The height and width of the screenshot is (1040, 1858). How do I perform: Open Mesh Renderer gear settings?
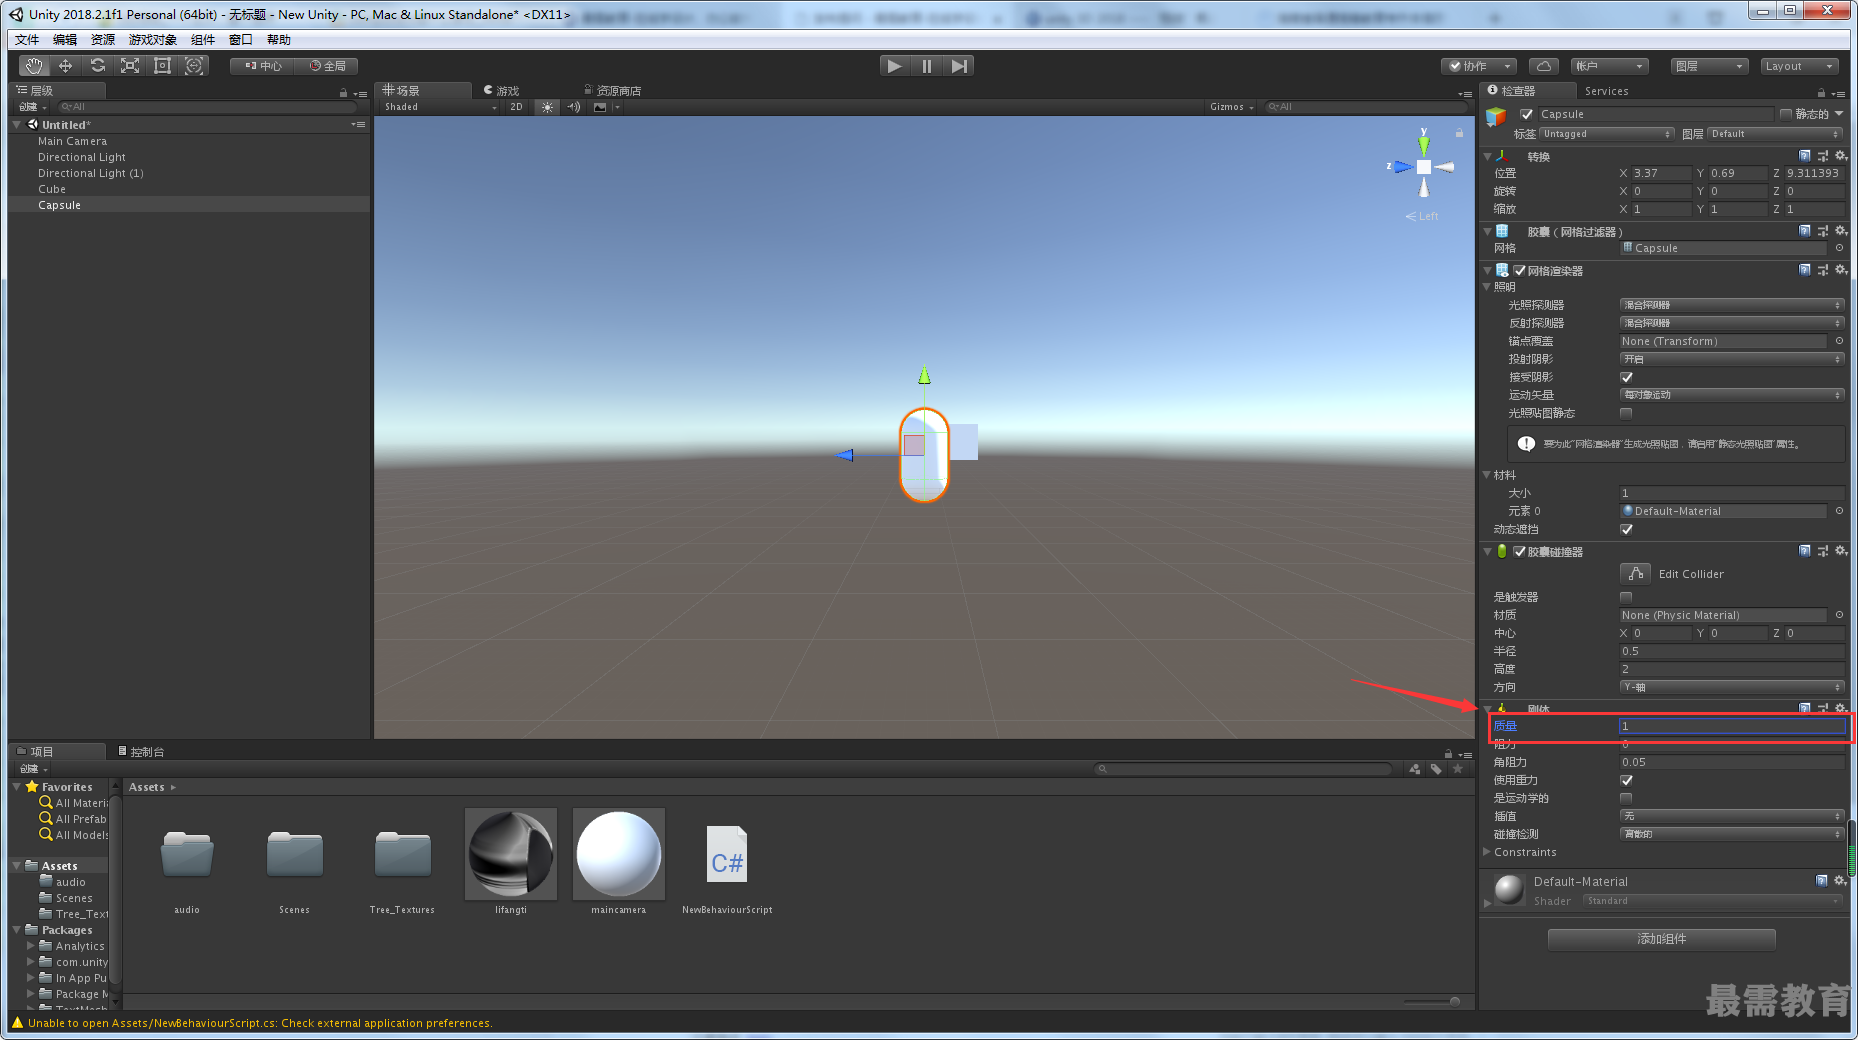[1840, 270]
